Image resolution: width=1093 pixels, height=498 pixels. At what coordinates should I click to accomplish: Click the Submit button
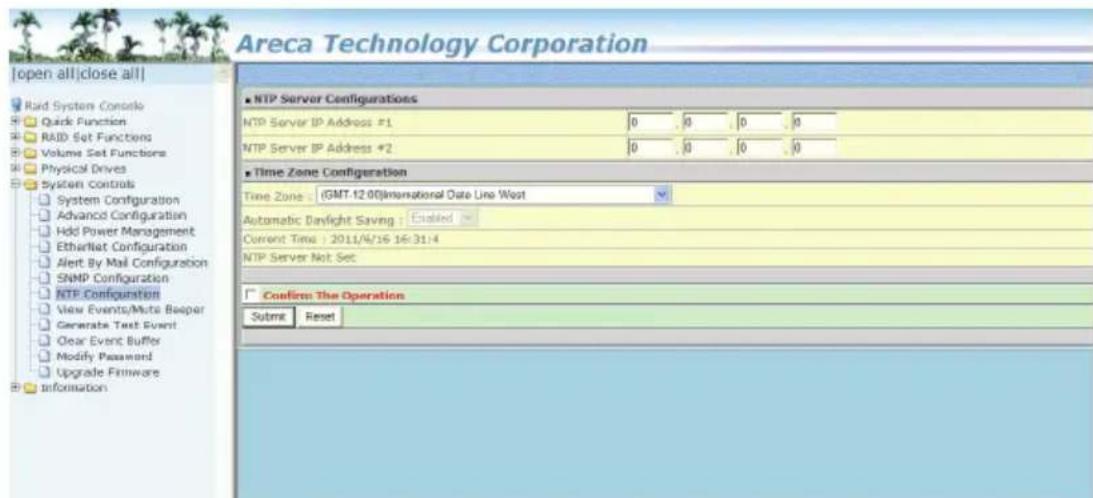click(268, 317)
